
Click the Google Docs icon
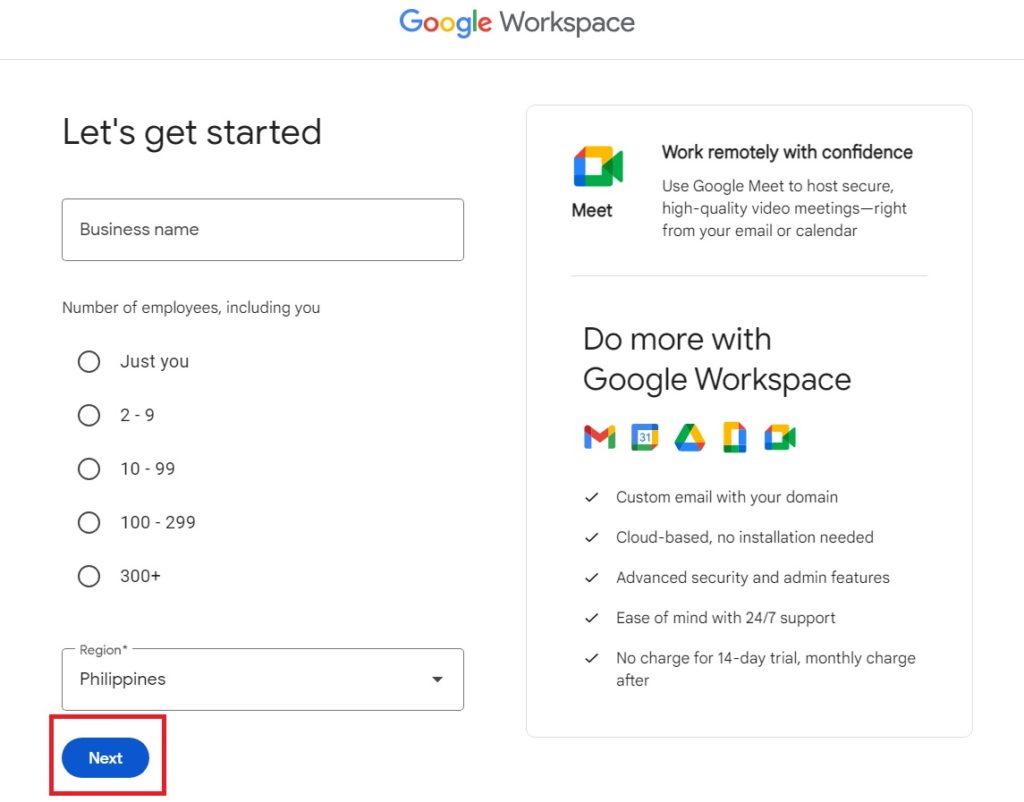(736, 436)
